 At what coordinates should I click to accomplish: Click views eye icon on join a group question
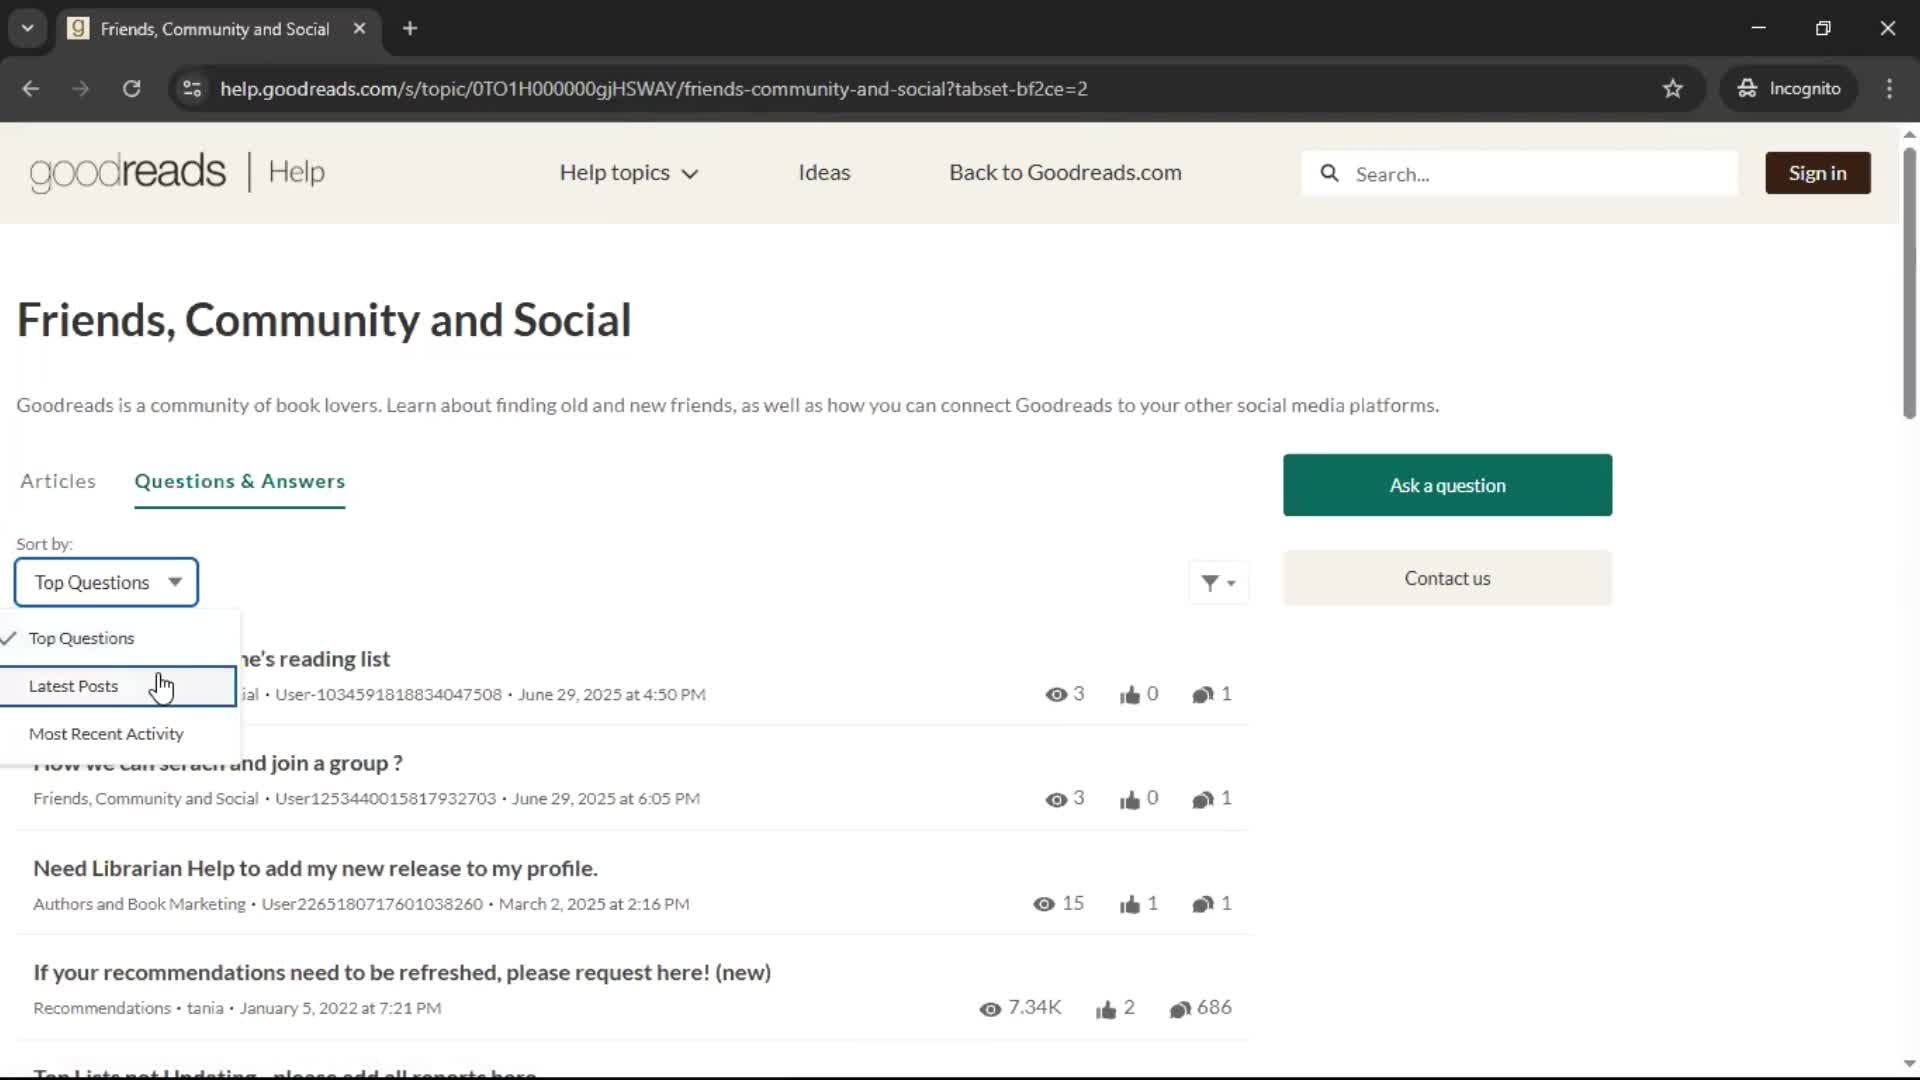coord(1055,800)
